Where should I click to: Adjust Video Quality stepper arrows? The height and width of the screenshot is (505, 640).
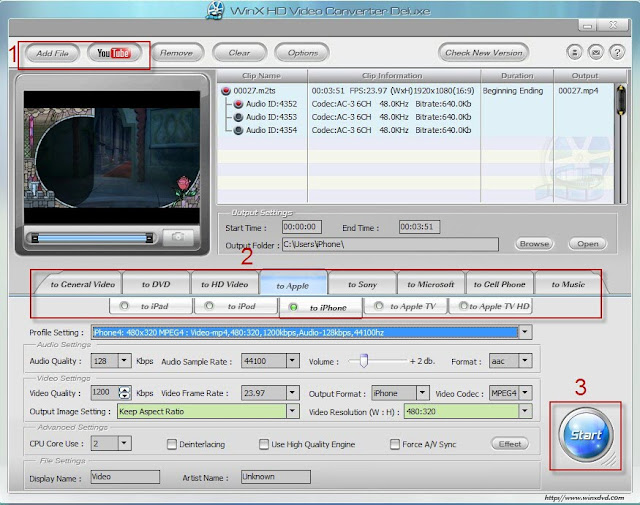pos(124,393)
